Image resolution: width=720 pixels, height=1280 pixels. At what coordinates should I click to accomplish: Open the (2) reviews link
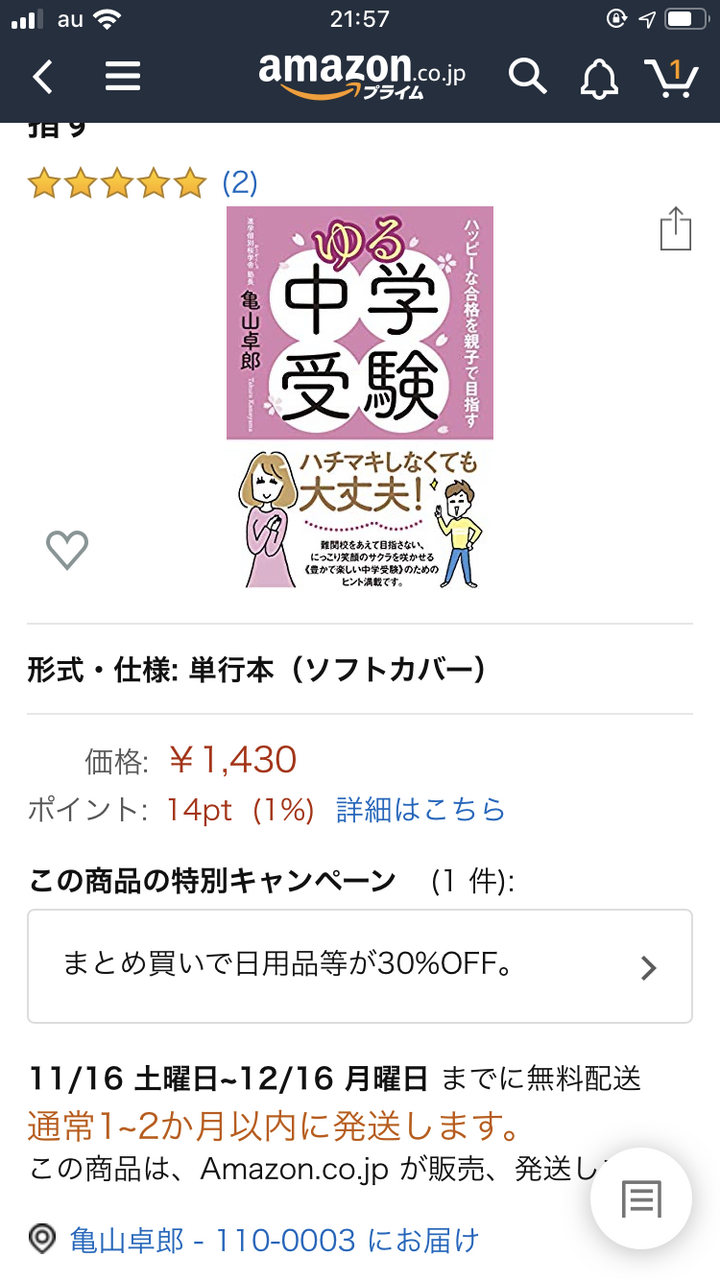coord(239,183)
